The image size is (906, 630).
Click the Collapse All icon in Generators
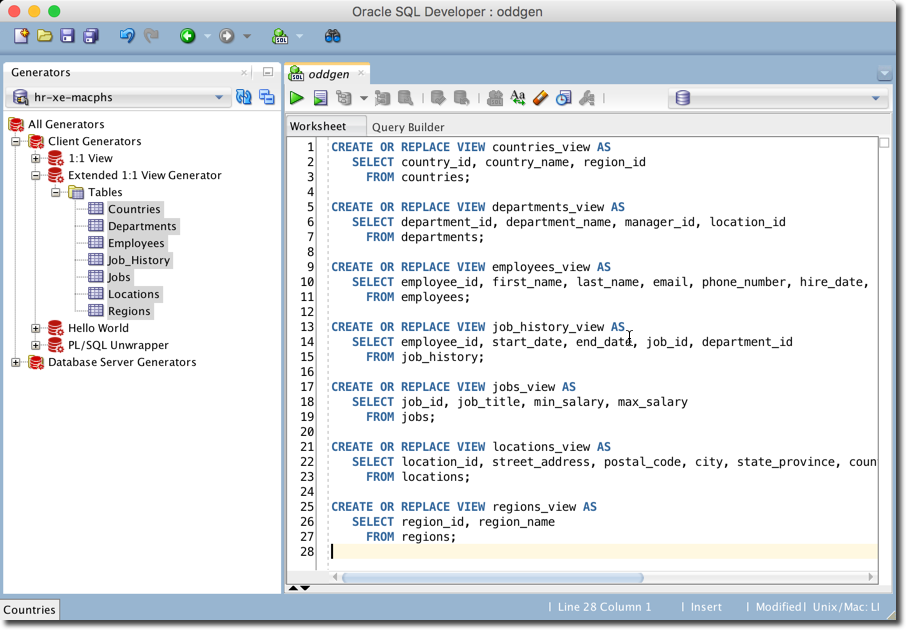pos(267,97)
